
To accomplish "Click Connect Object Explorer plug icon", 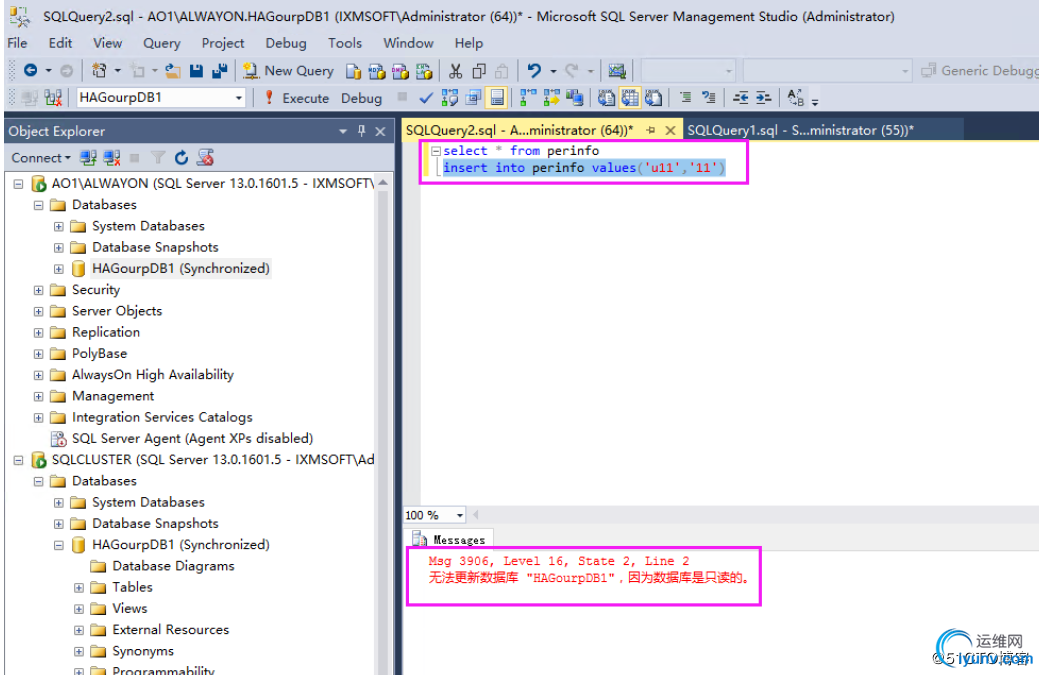I will (87, 158).
